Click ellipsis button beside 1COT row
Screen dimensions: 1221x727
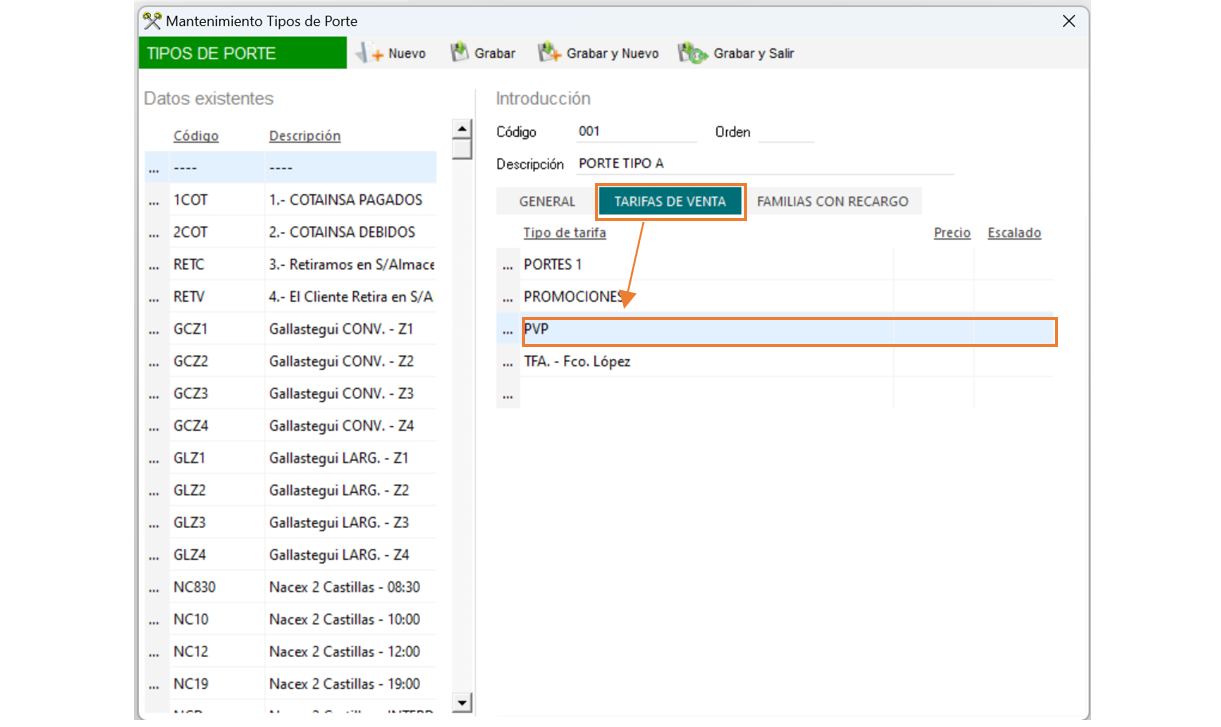(154, 200)
